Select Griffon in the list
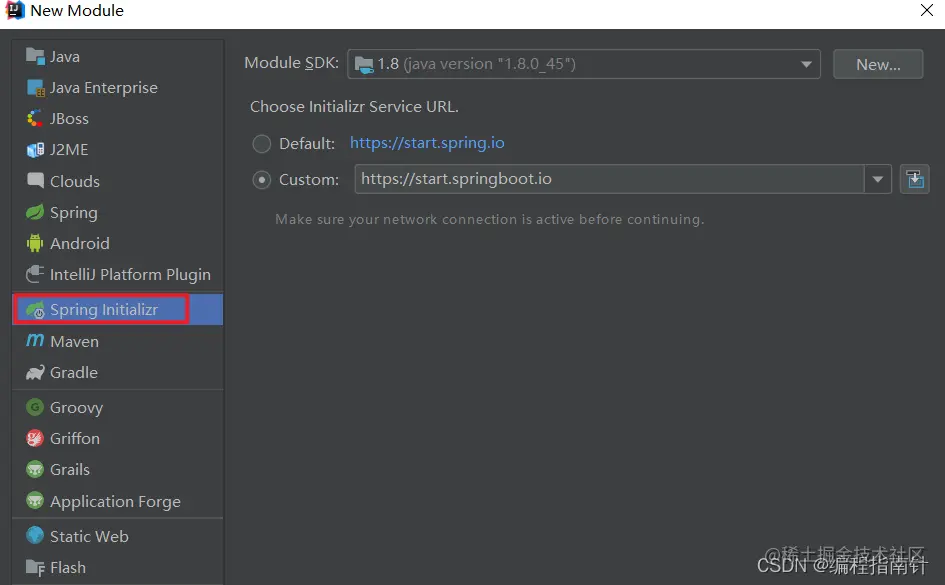Viewport: 945px width, 585px height. pos(118,438)
